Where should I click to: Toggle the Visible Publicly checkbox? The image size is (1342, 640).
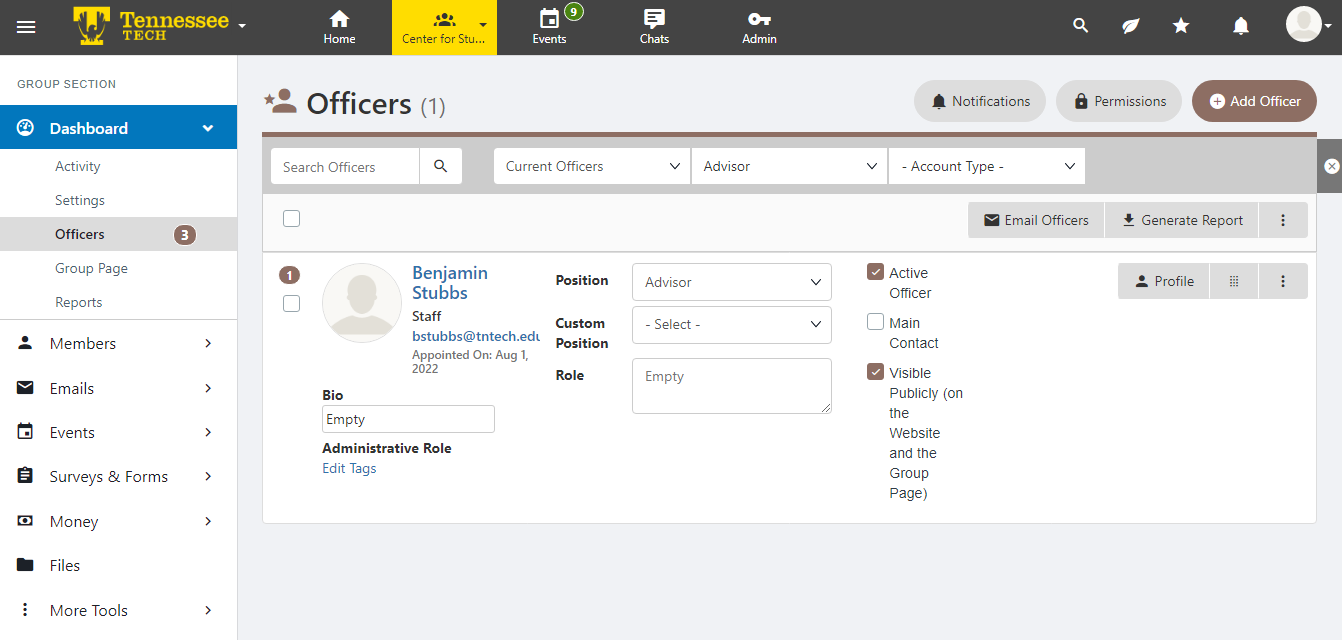click(876, 372)
